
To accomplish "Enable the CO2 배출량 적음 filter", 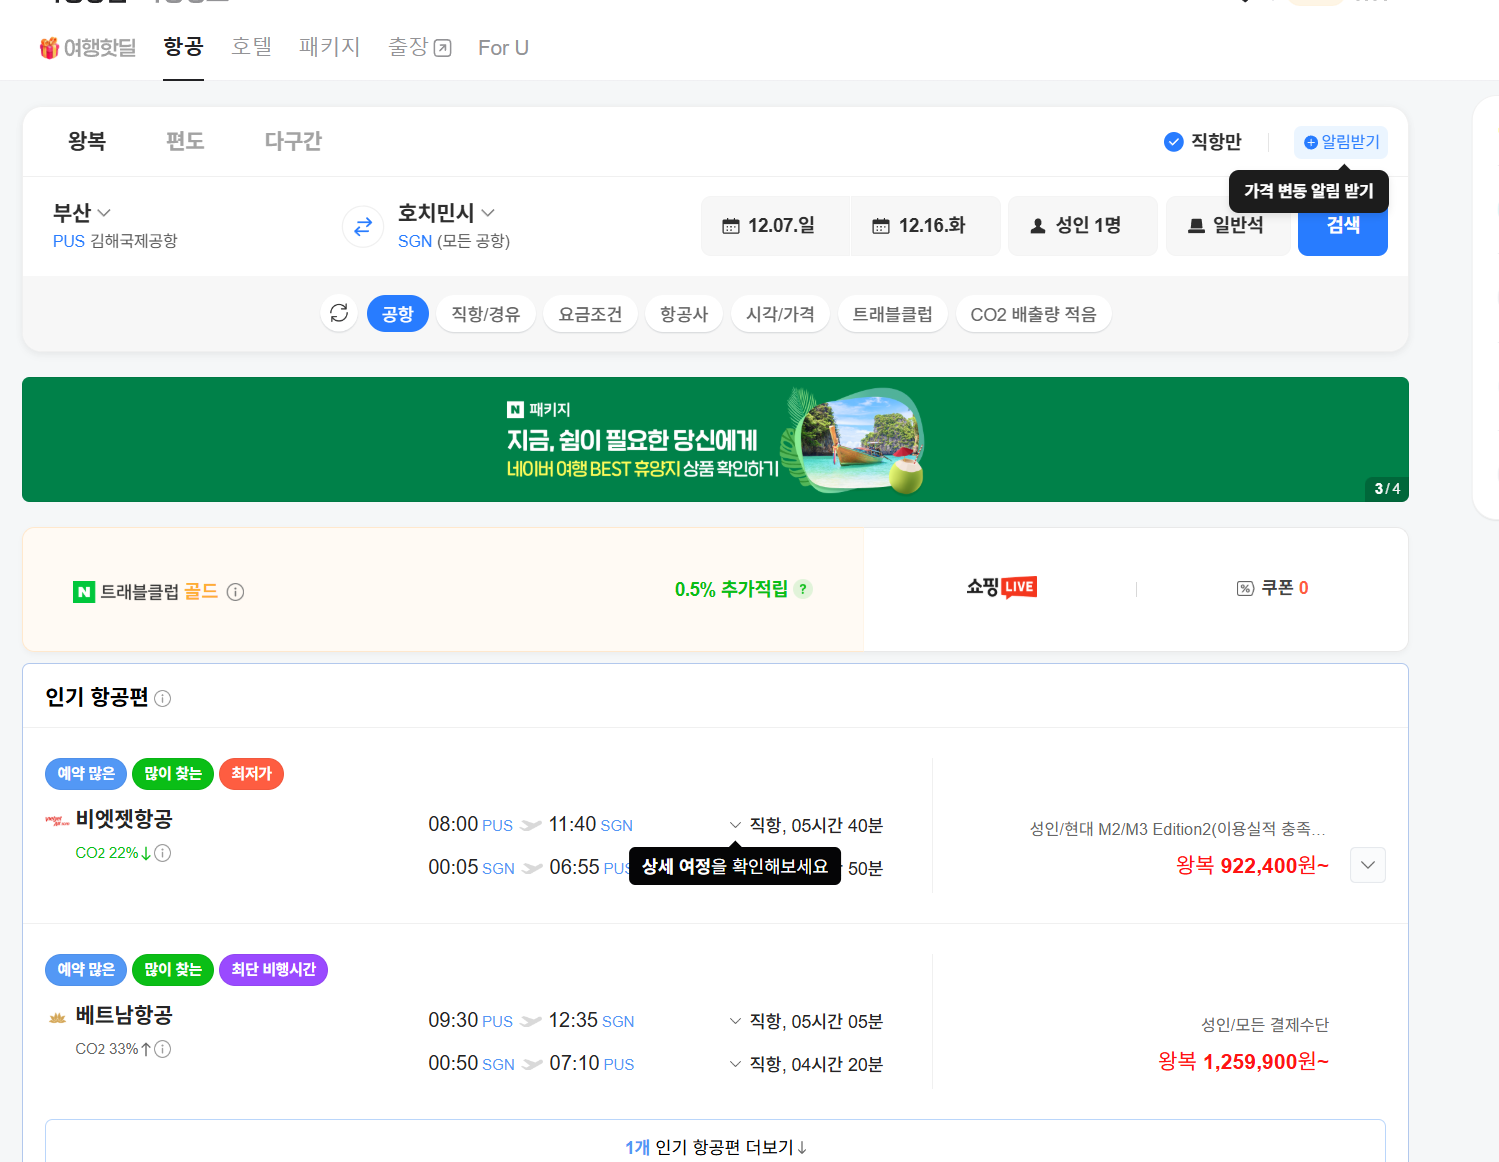I will click(x=1033, y=314).
